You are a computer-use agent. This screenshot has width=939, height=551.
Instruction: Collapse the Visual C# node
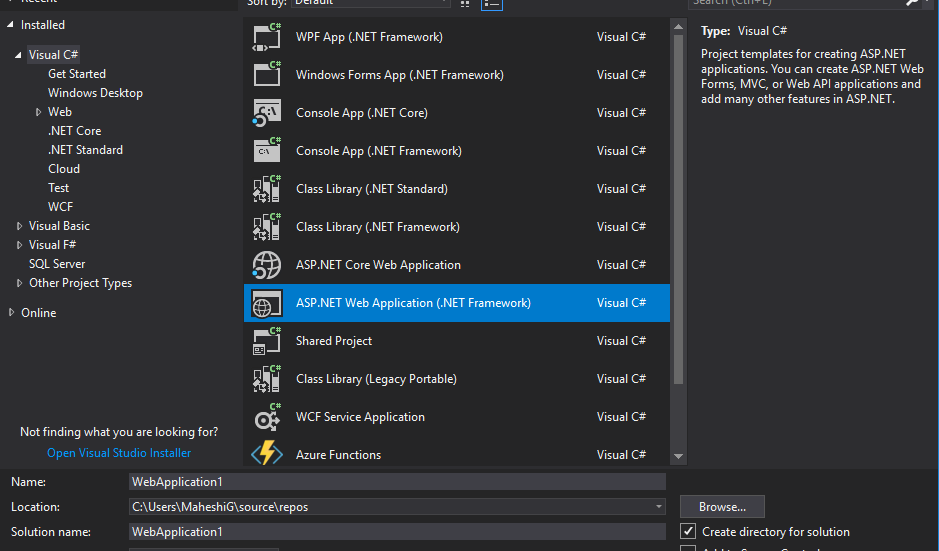pyautogui.click(x=19, y=55)
